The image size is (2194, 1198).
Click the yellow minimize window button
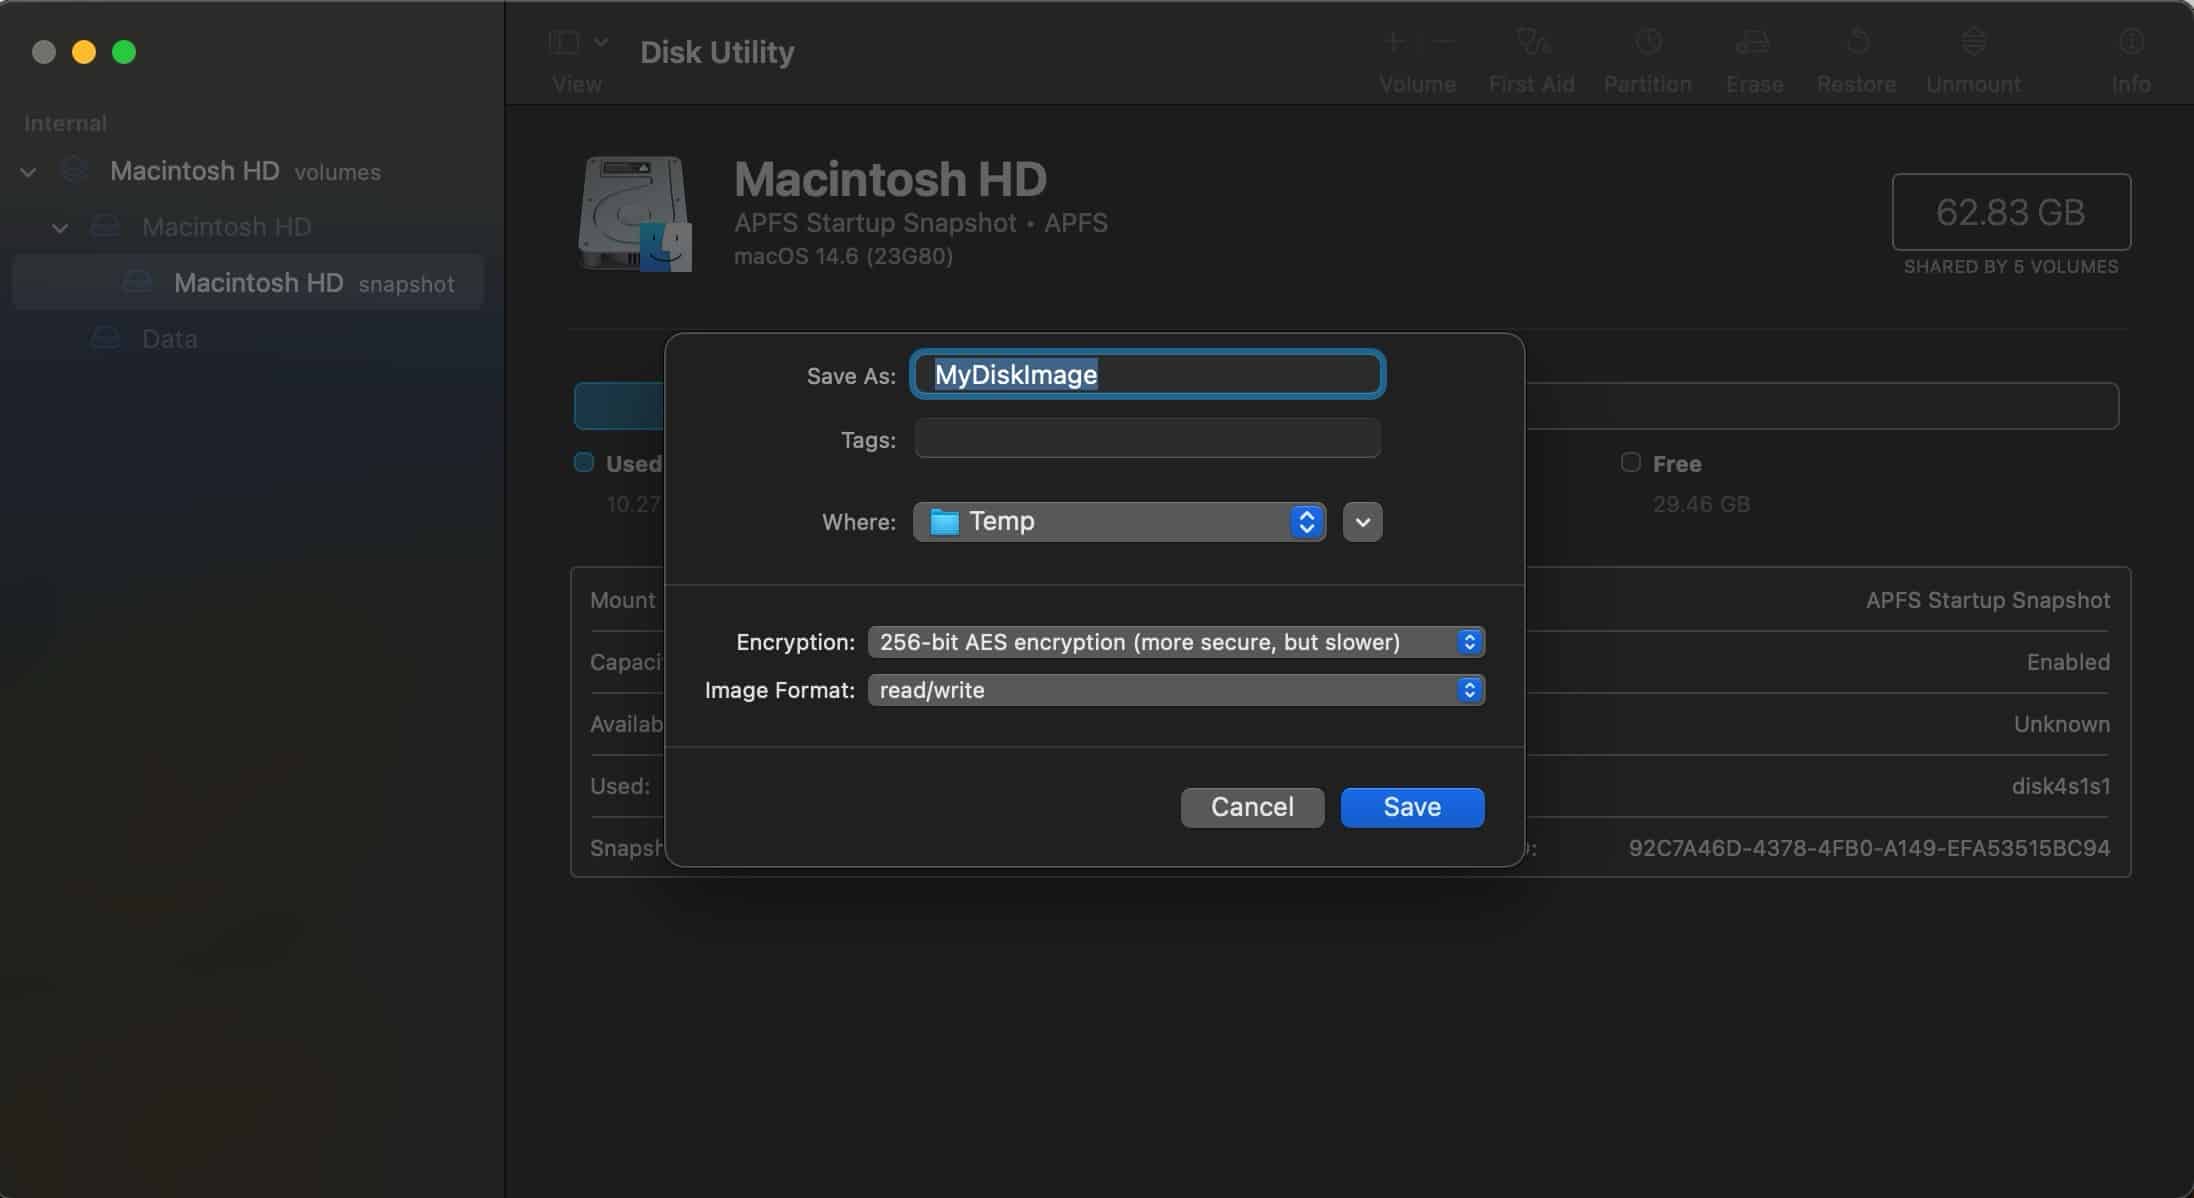[x=84, y=52]
